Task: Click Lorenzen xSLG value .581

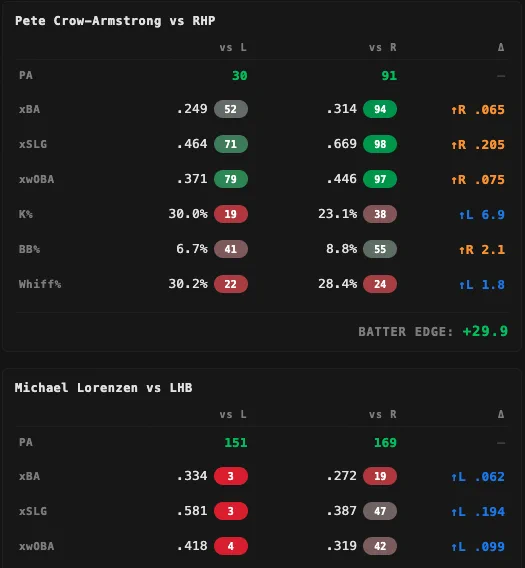Action: point(192,511)
